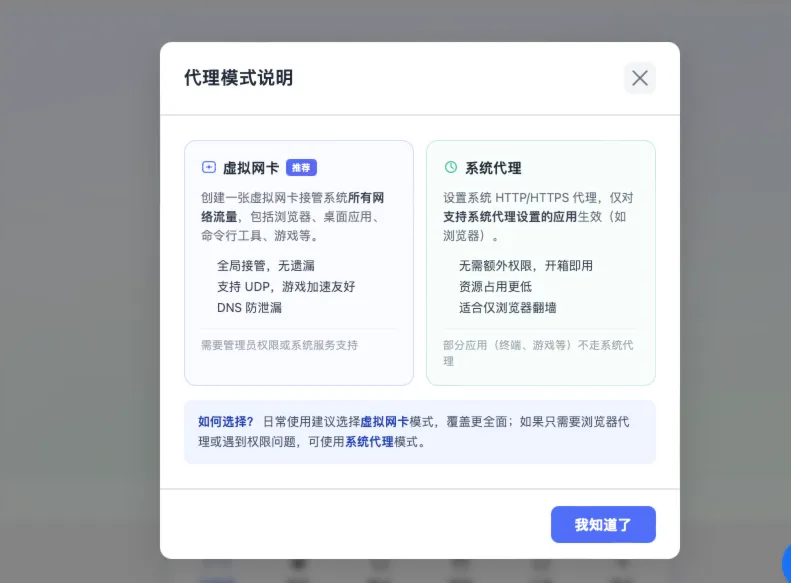Click the 无需额外权限,开箱即用 line
Screen dimensions: 791x583
coord(526,266)
